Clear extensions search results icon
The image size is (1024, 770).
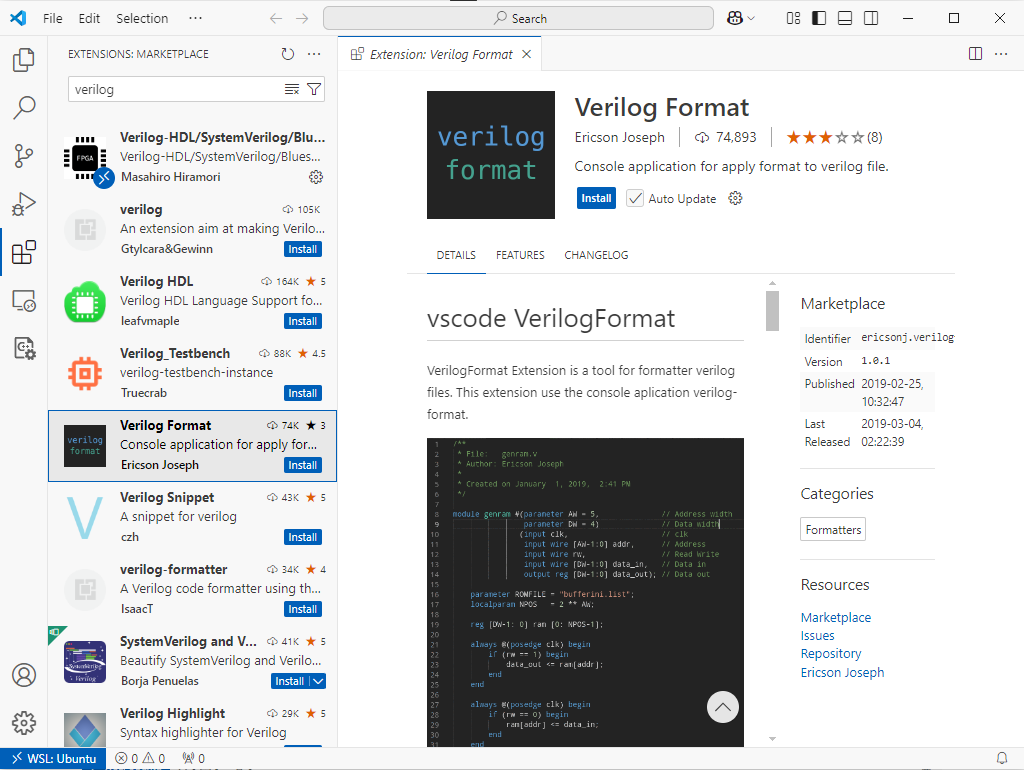[292, 89]
